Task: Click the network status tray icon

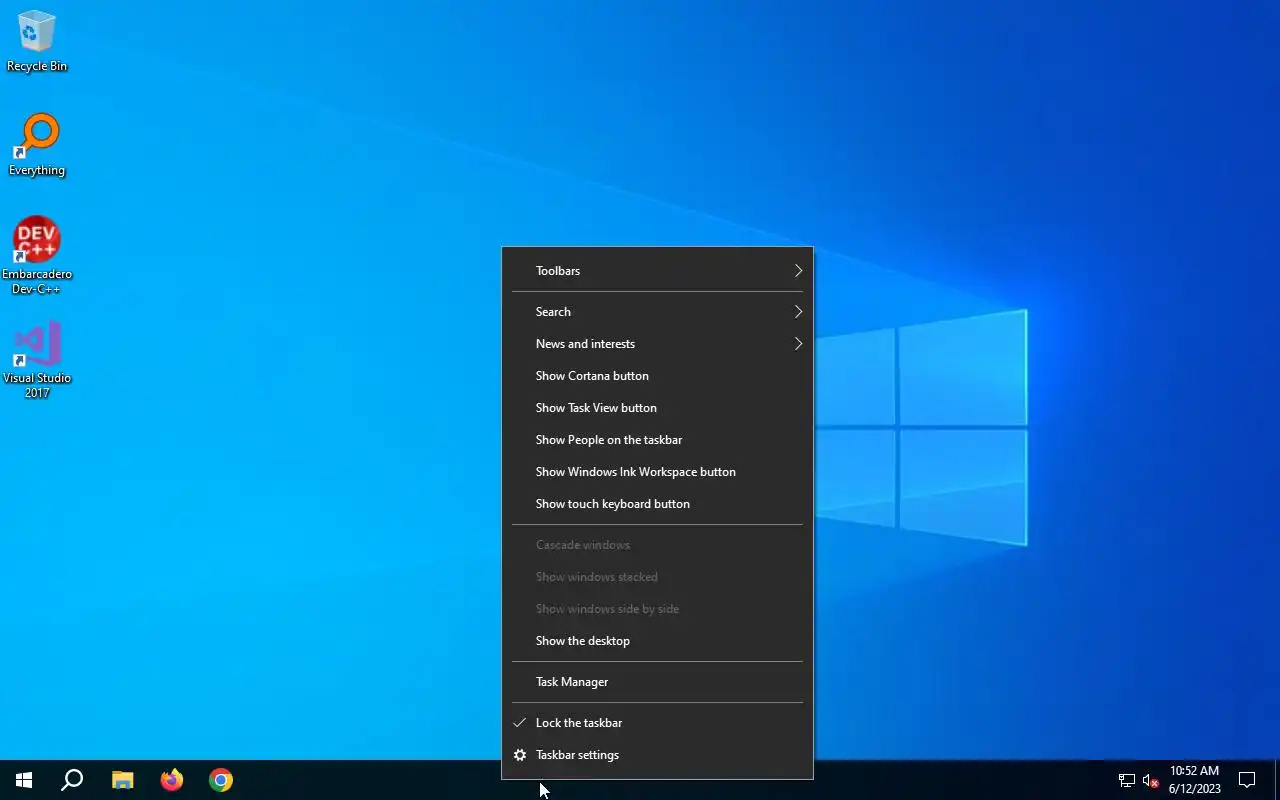Action: [1126, 781]
